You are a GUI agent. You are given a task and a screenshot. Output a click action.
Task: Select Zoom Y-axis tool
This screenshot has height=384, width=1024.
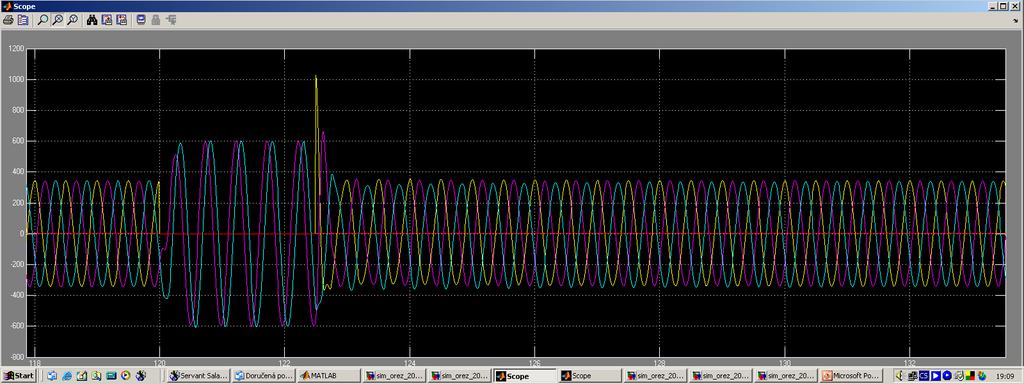(x=72, y=20)
